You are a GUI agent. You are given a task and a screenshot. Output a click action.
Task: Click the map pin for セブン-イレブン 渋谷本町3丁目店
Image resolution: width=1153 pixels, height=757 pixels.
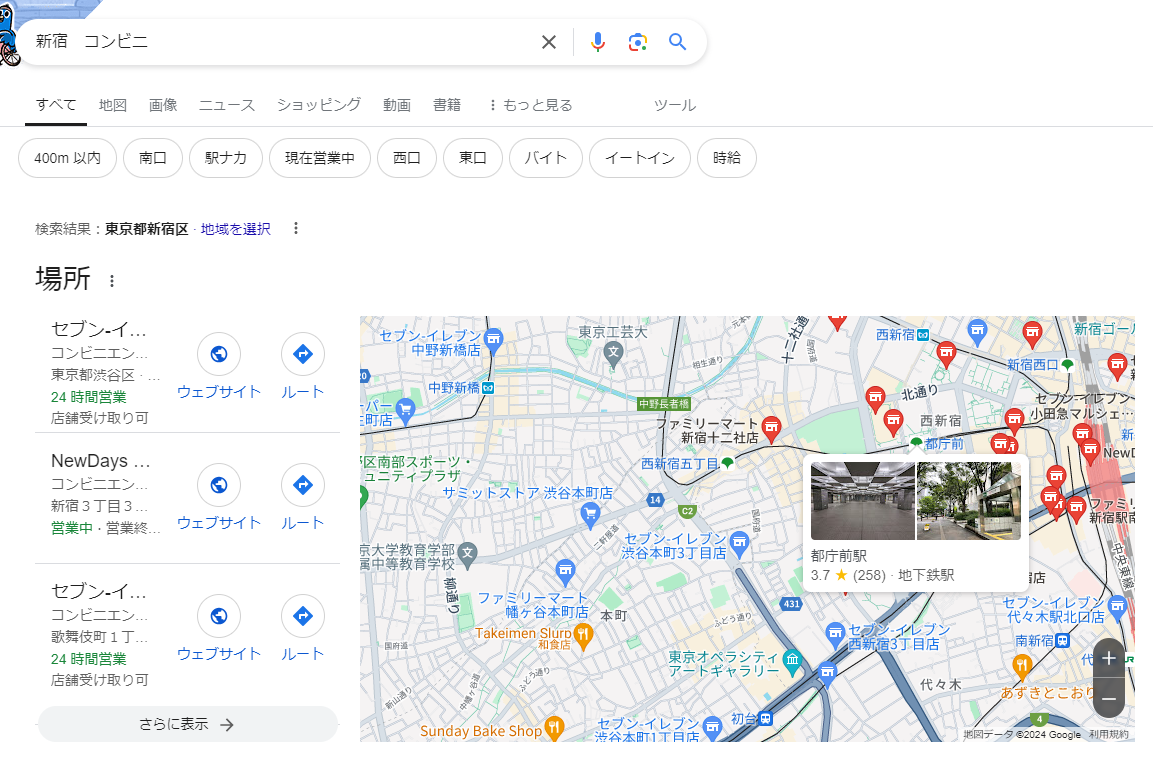pos(740,543)
